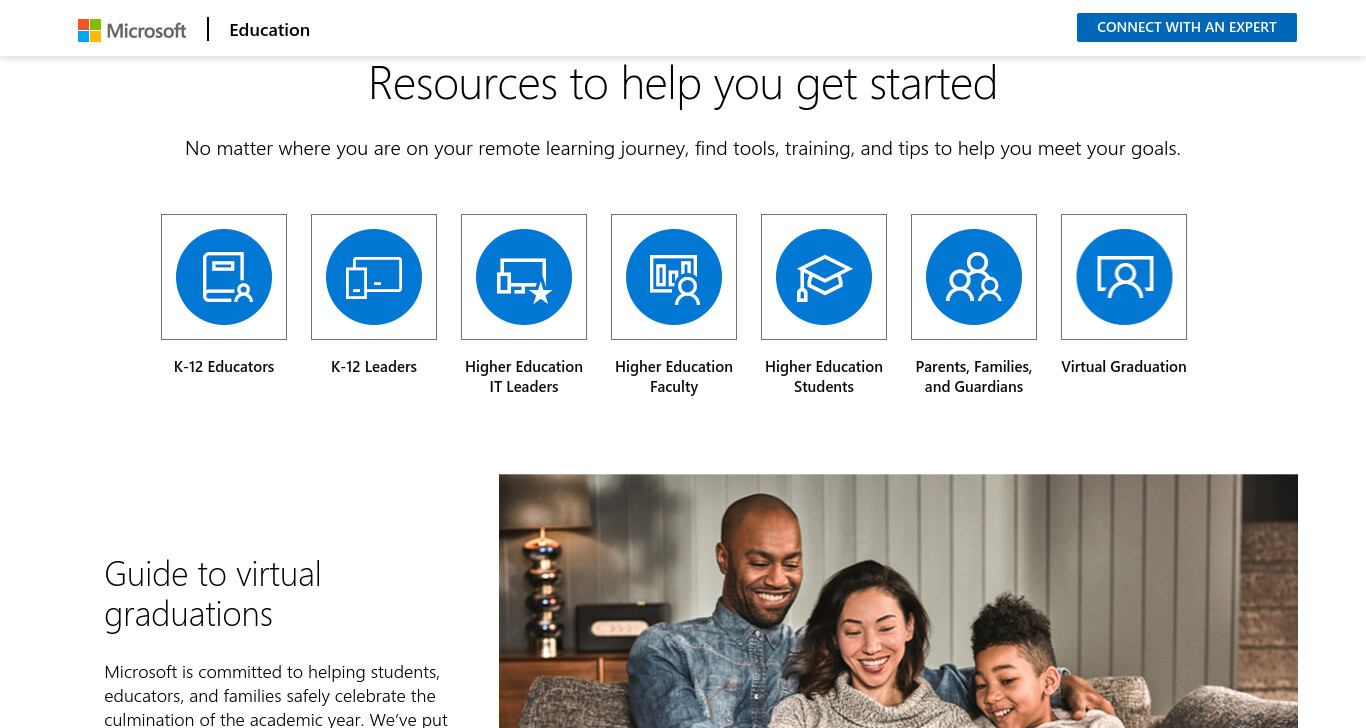Select the Higher Education IT Leaders icon
The image size is (1366, 728).
(x=524, y=277)
